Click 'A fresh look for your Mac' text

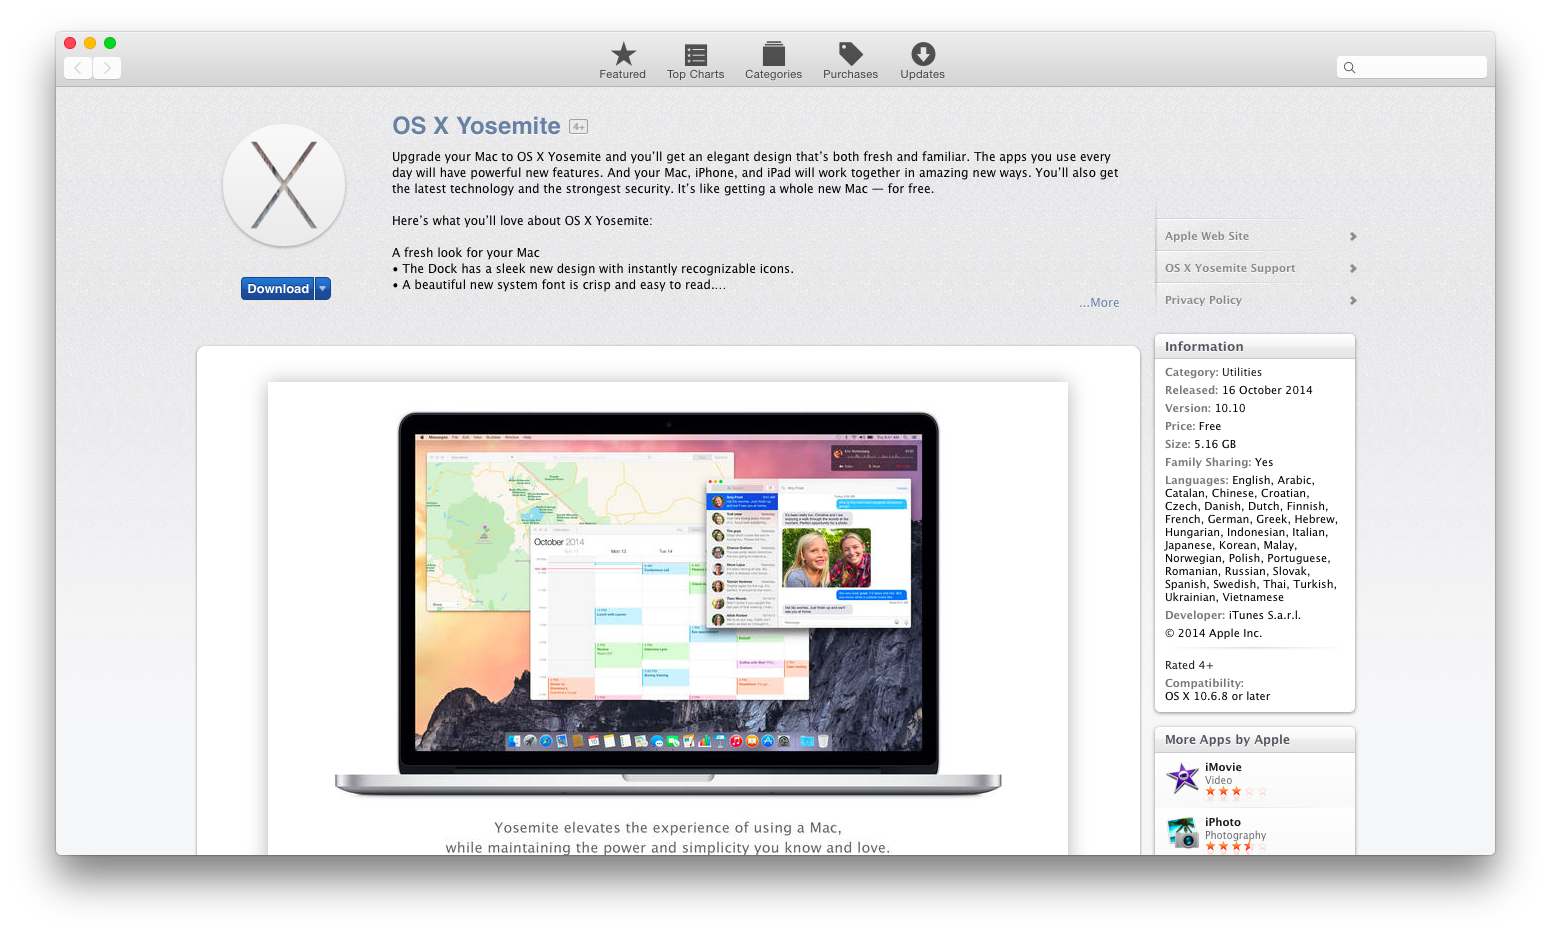coord(466,253)
